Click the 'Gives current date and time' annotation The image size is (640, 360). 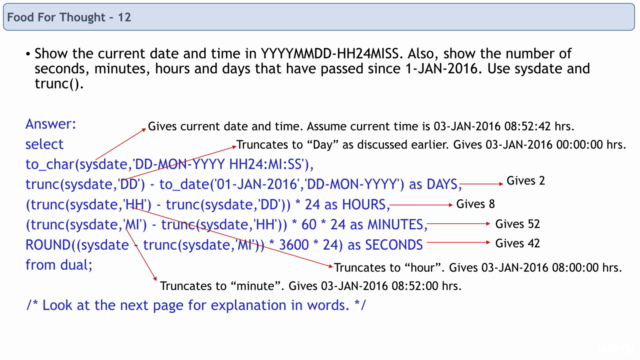click(361, 126)
